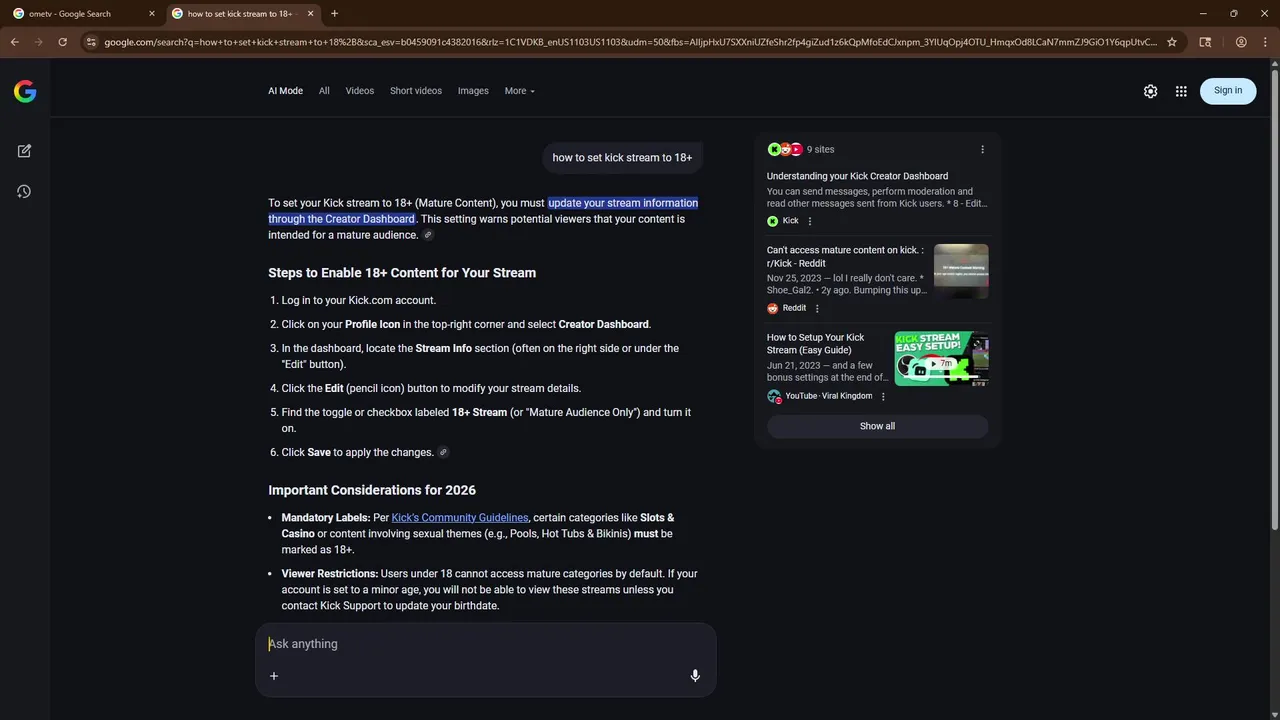
Task: Open Can't access mature content Reddit result
Action: pyautogui.click(x=845, y=257)
